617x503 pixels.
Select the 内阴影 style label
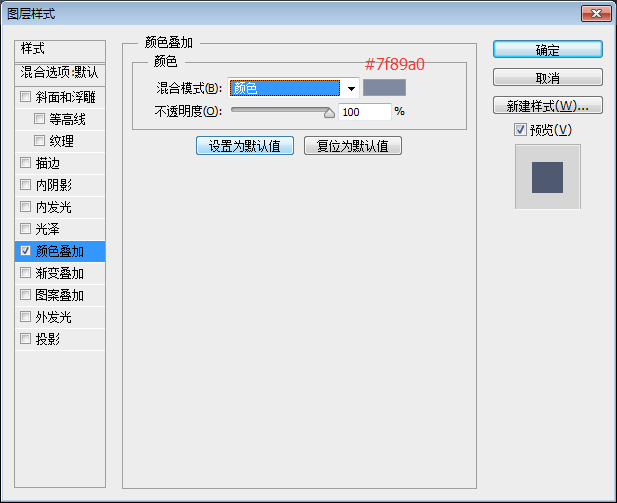(54, 185)
